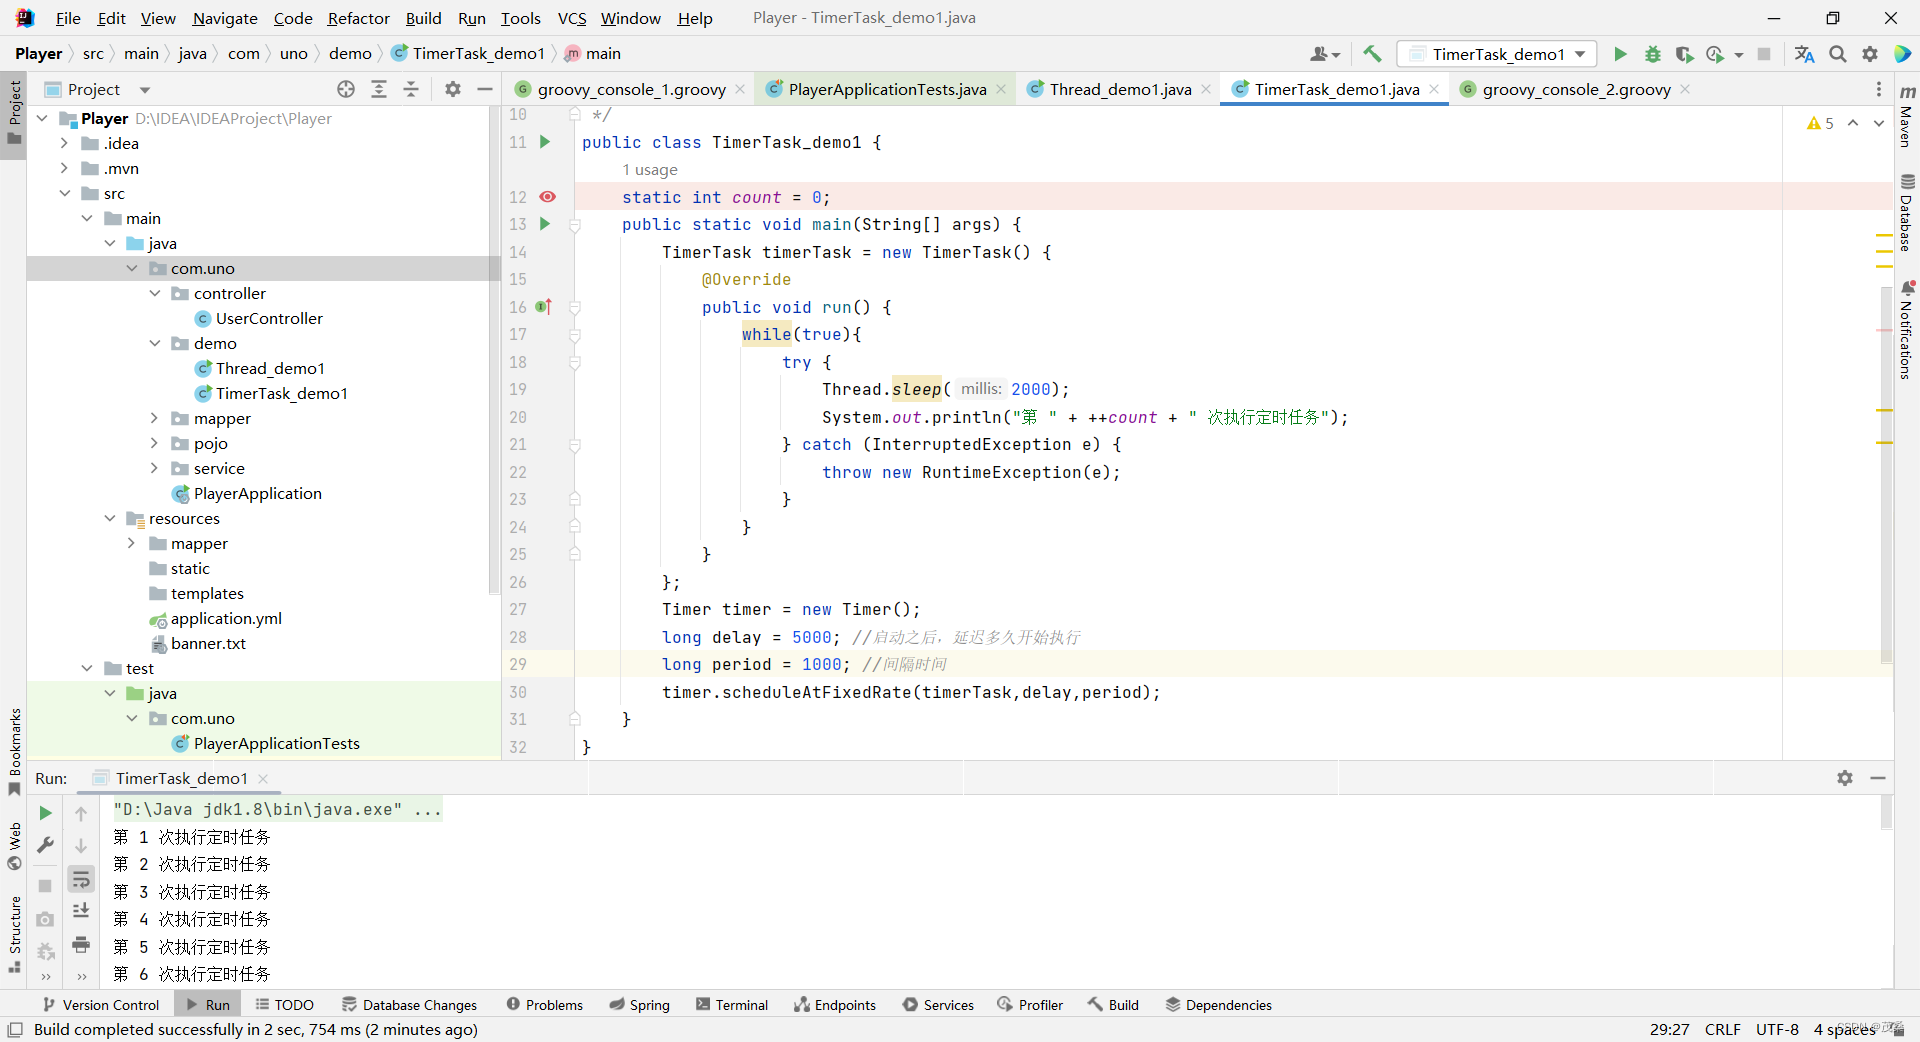Collapse the resources folder
The width and height of the screenshot is (1920, 1042).
pos(109,518)
